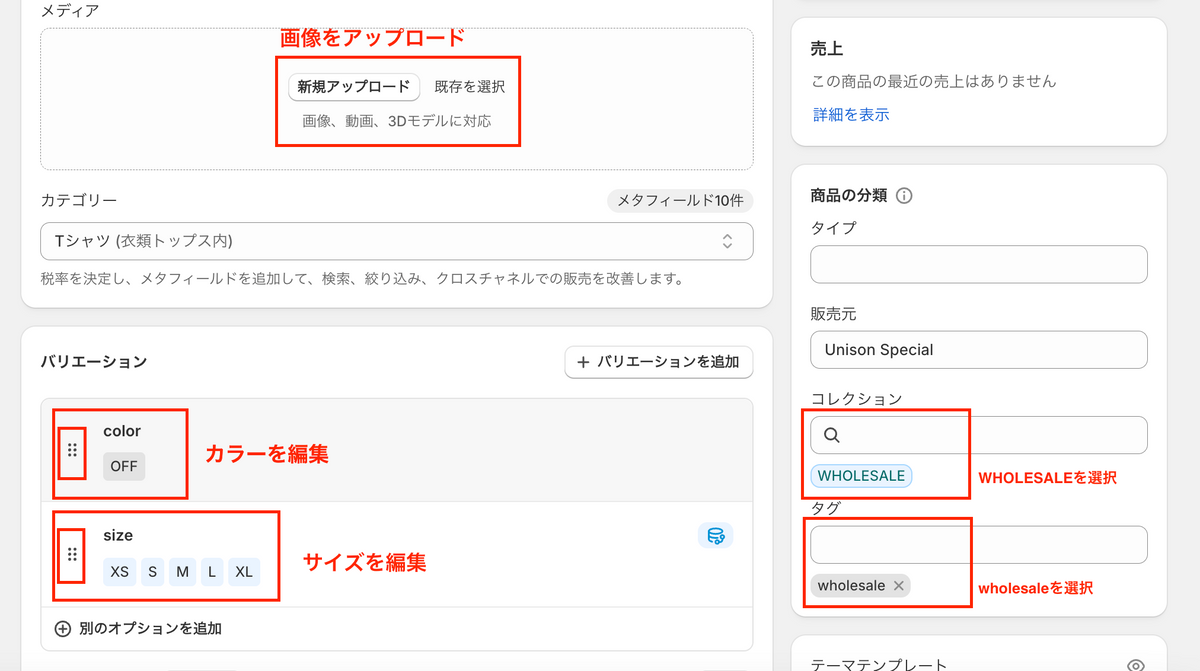The image size is (1200, 671).
Task: Open the Tシャツ category dropdown
Action: (x=397, y=241)
